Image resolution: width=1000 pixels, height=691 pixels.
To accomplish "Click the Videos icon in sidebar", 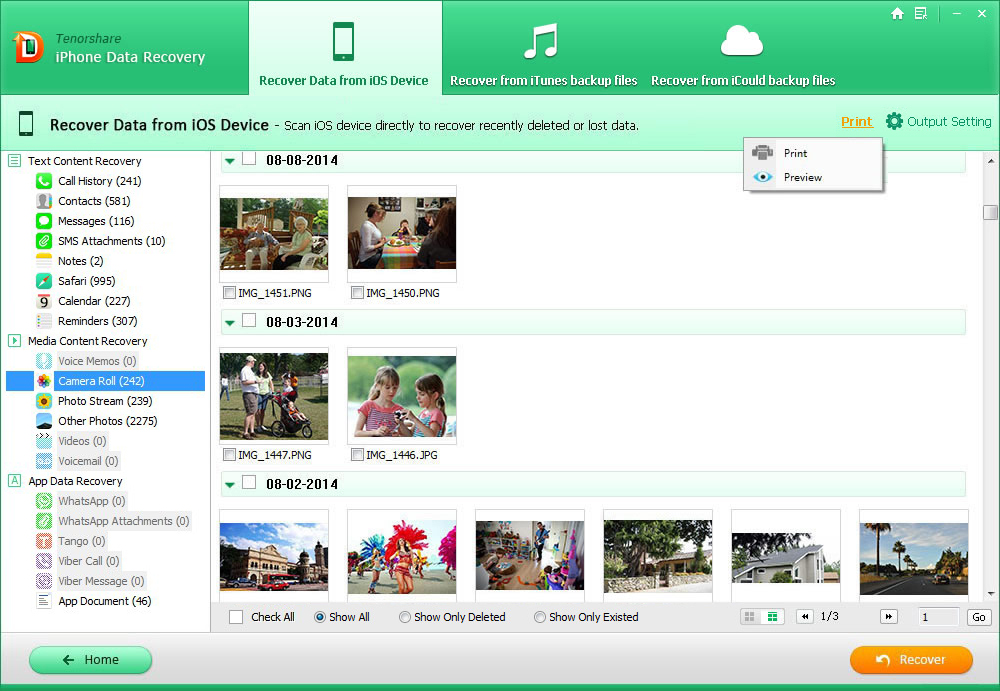I will (x=43, y=441).
